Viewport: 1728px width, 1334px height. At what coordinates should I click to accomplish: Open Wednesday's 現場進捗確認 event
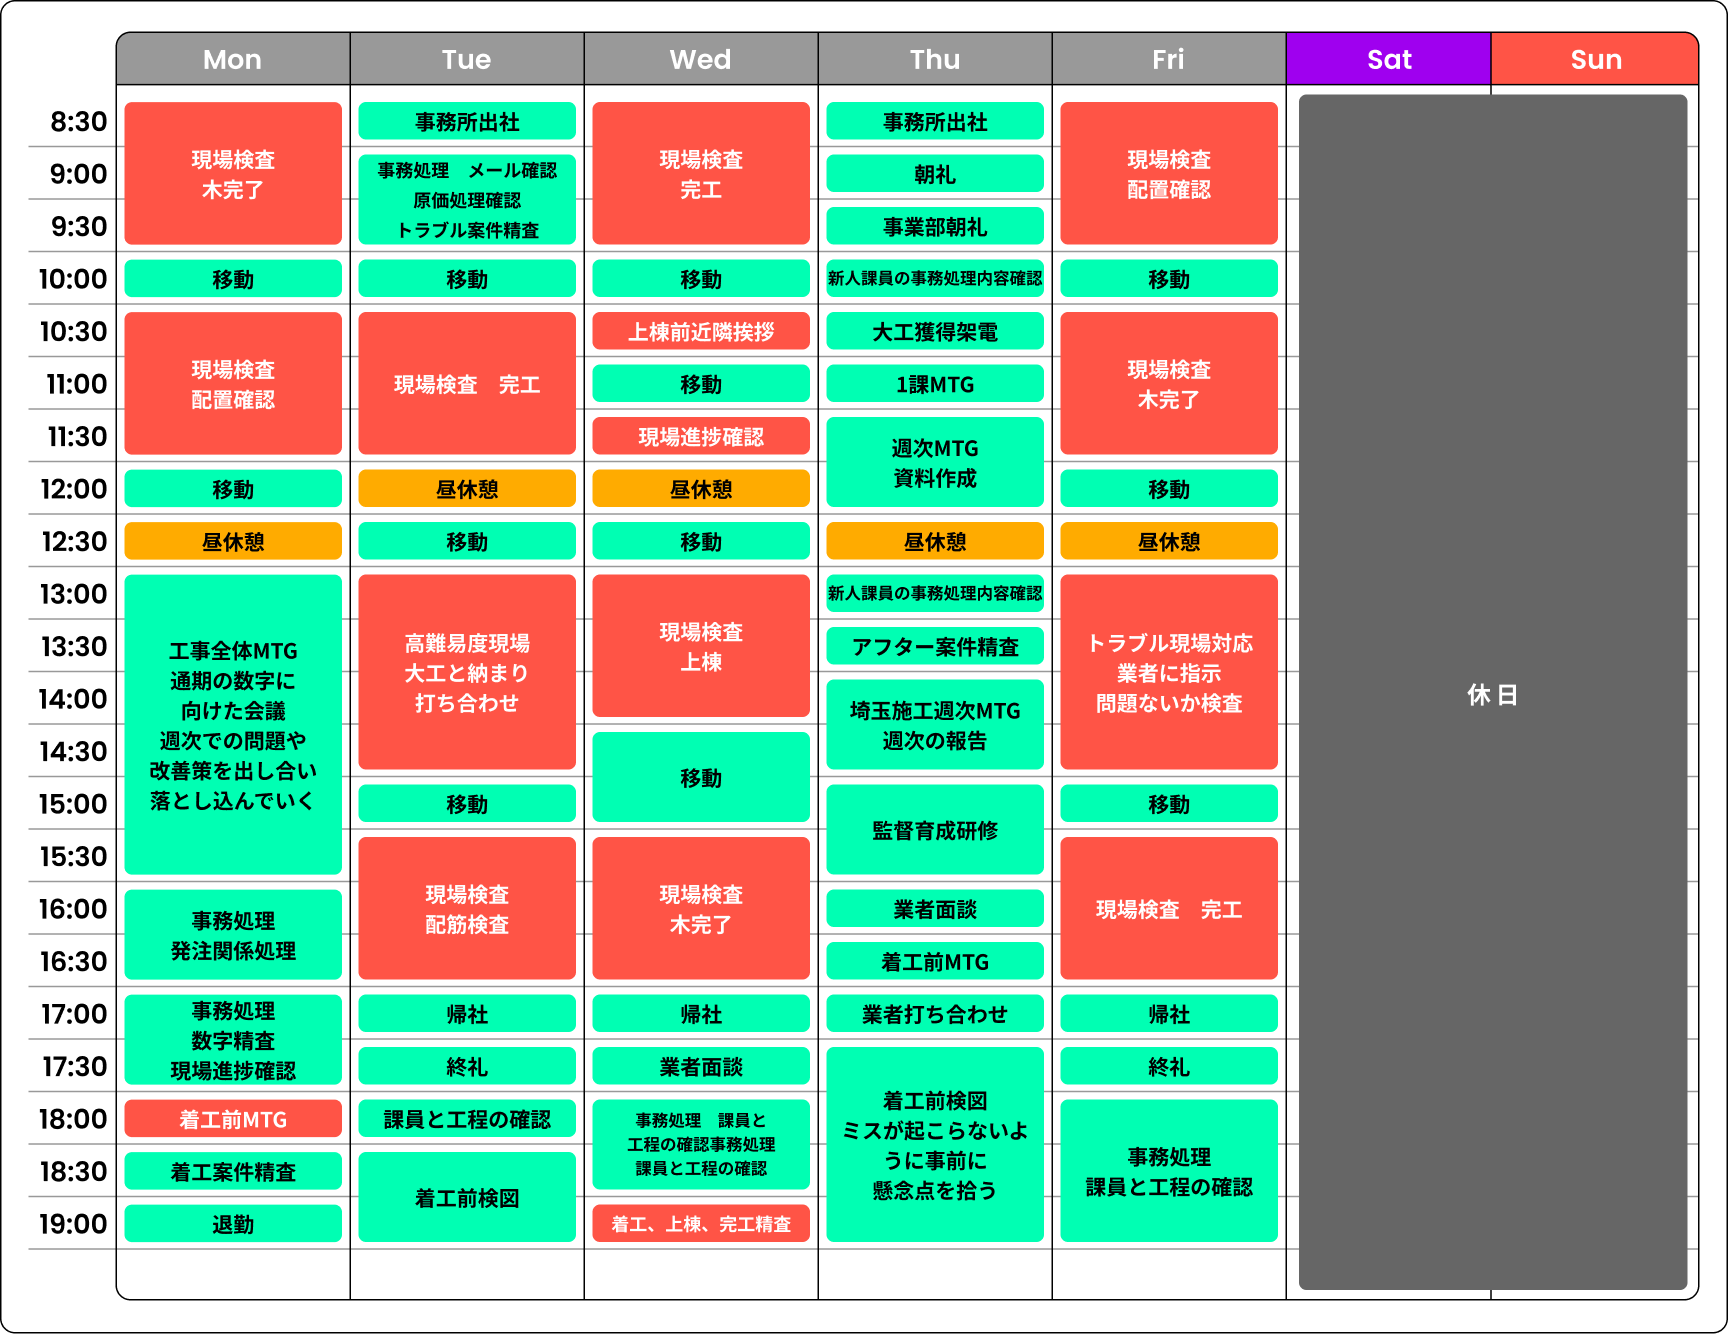(701, 436)
